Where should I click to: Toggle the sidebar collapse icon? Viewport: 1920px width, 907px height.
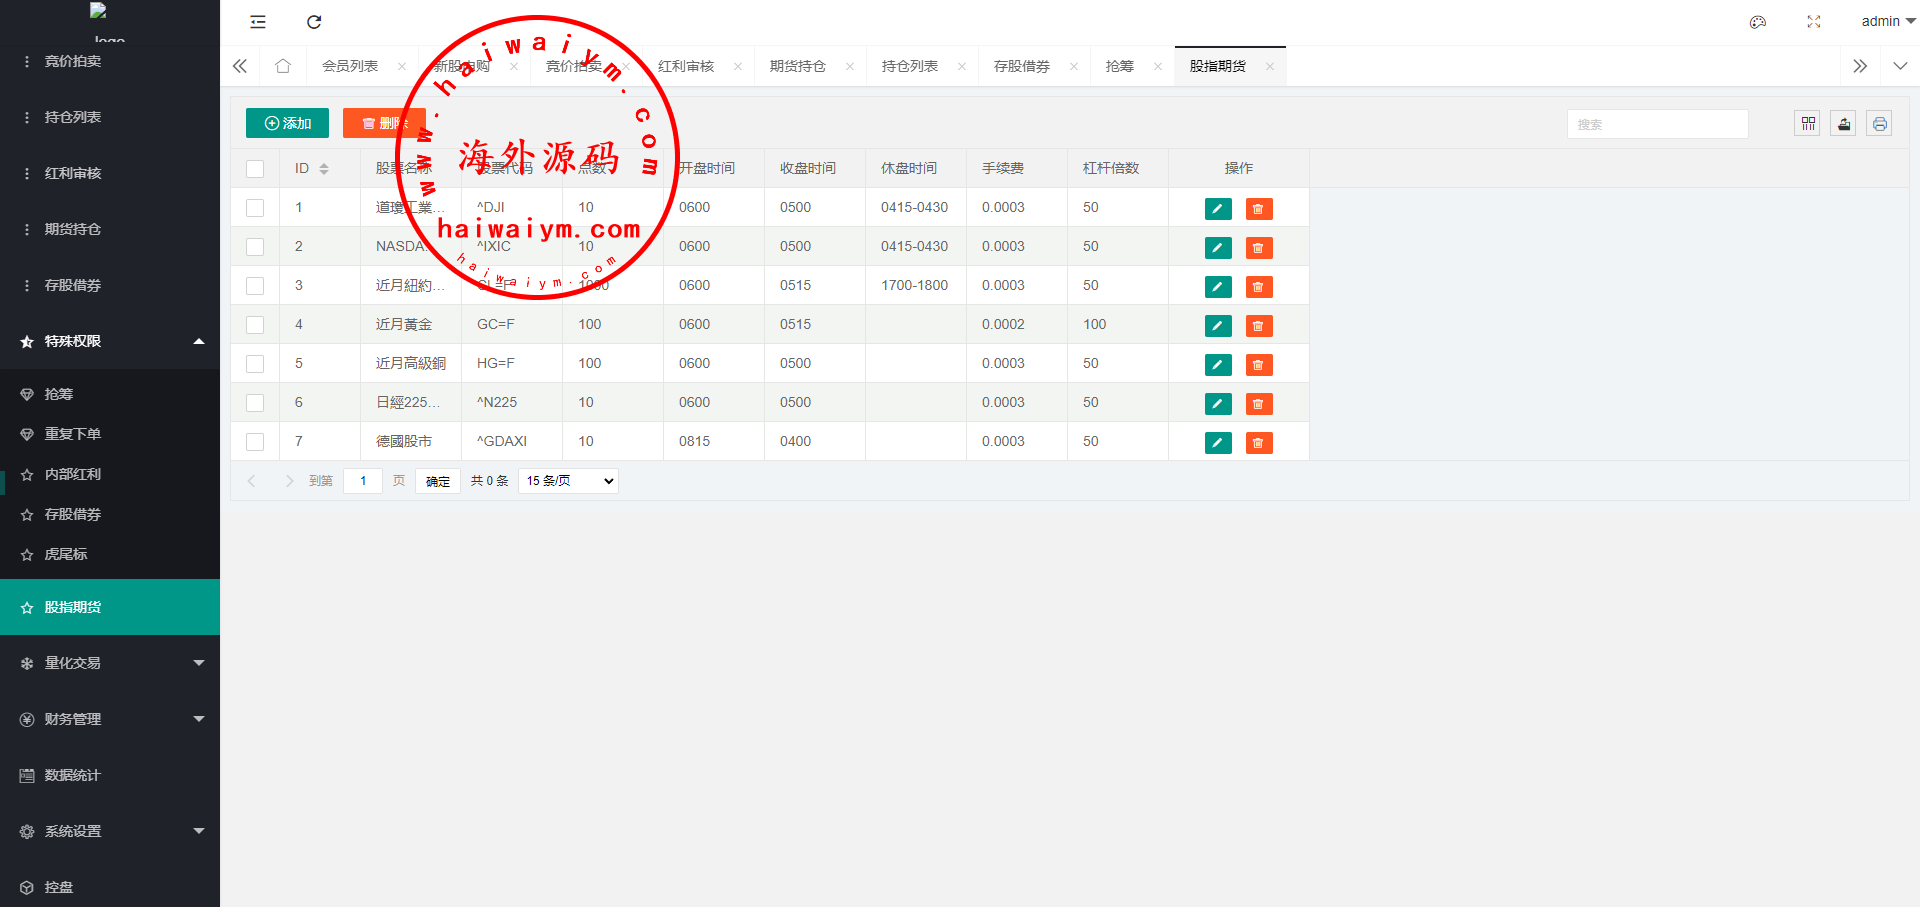pos(258,22)
